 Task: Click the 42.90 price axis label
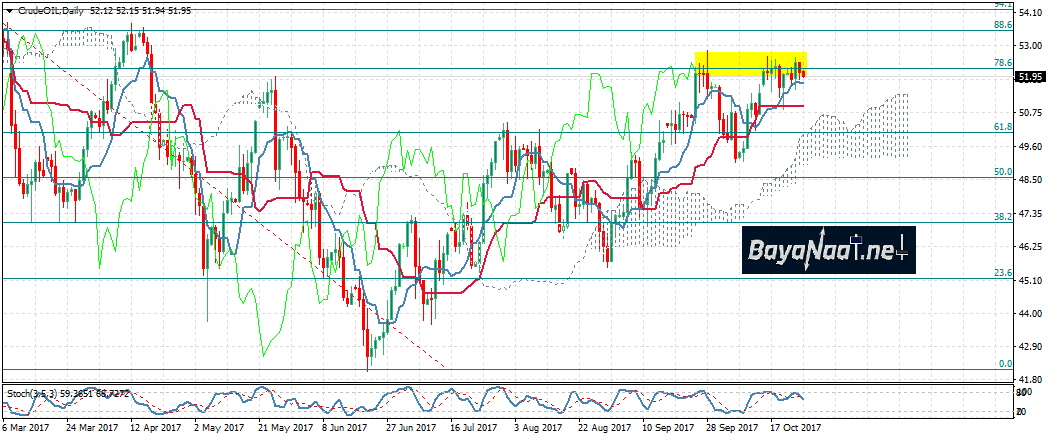point(1031,346)
